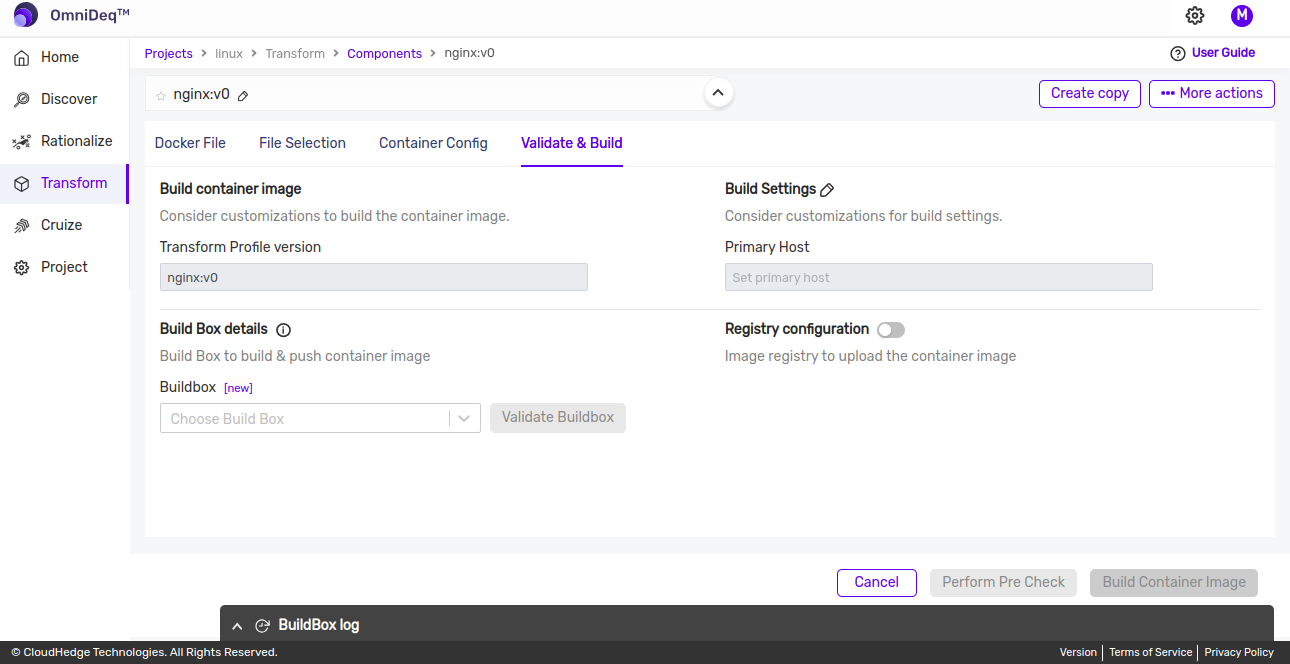Click the BuildBox log title
The image size is (1290, 664).
coord(318,625)
